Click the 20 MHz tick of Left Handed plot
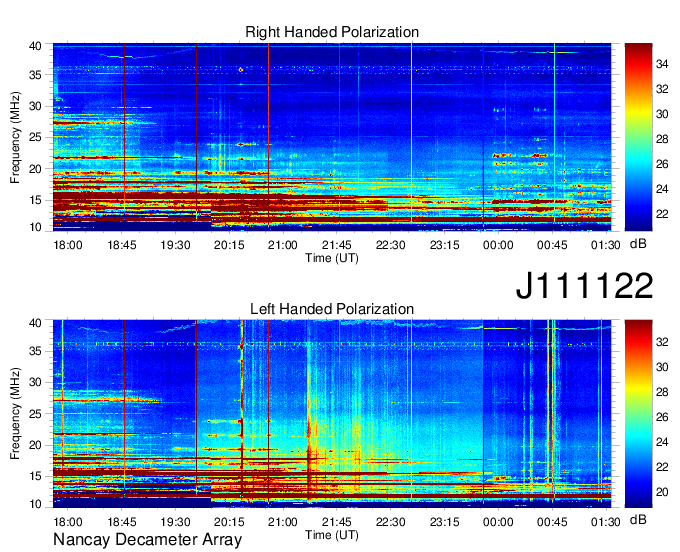Image resolution: width=680 pixels, height=552 pixels. click(35, 445)
